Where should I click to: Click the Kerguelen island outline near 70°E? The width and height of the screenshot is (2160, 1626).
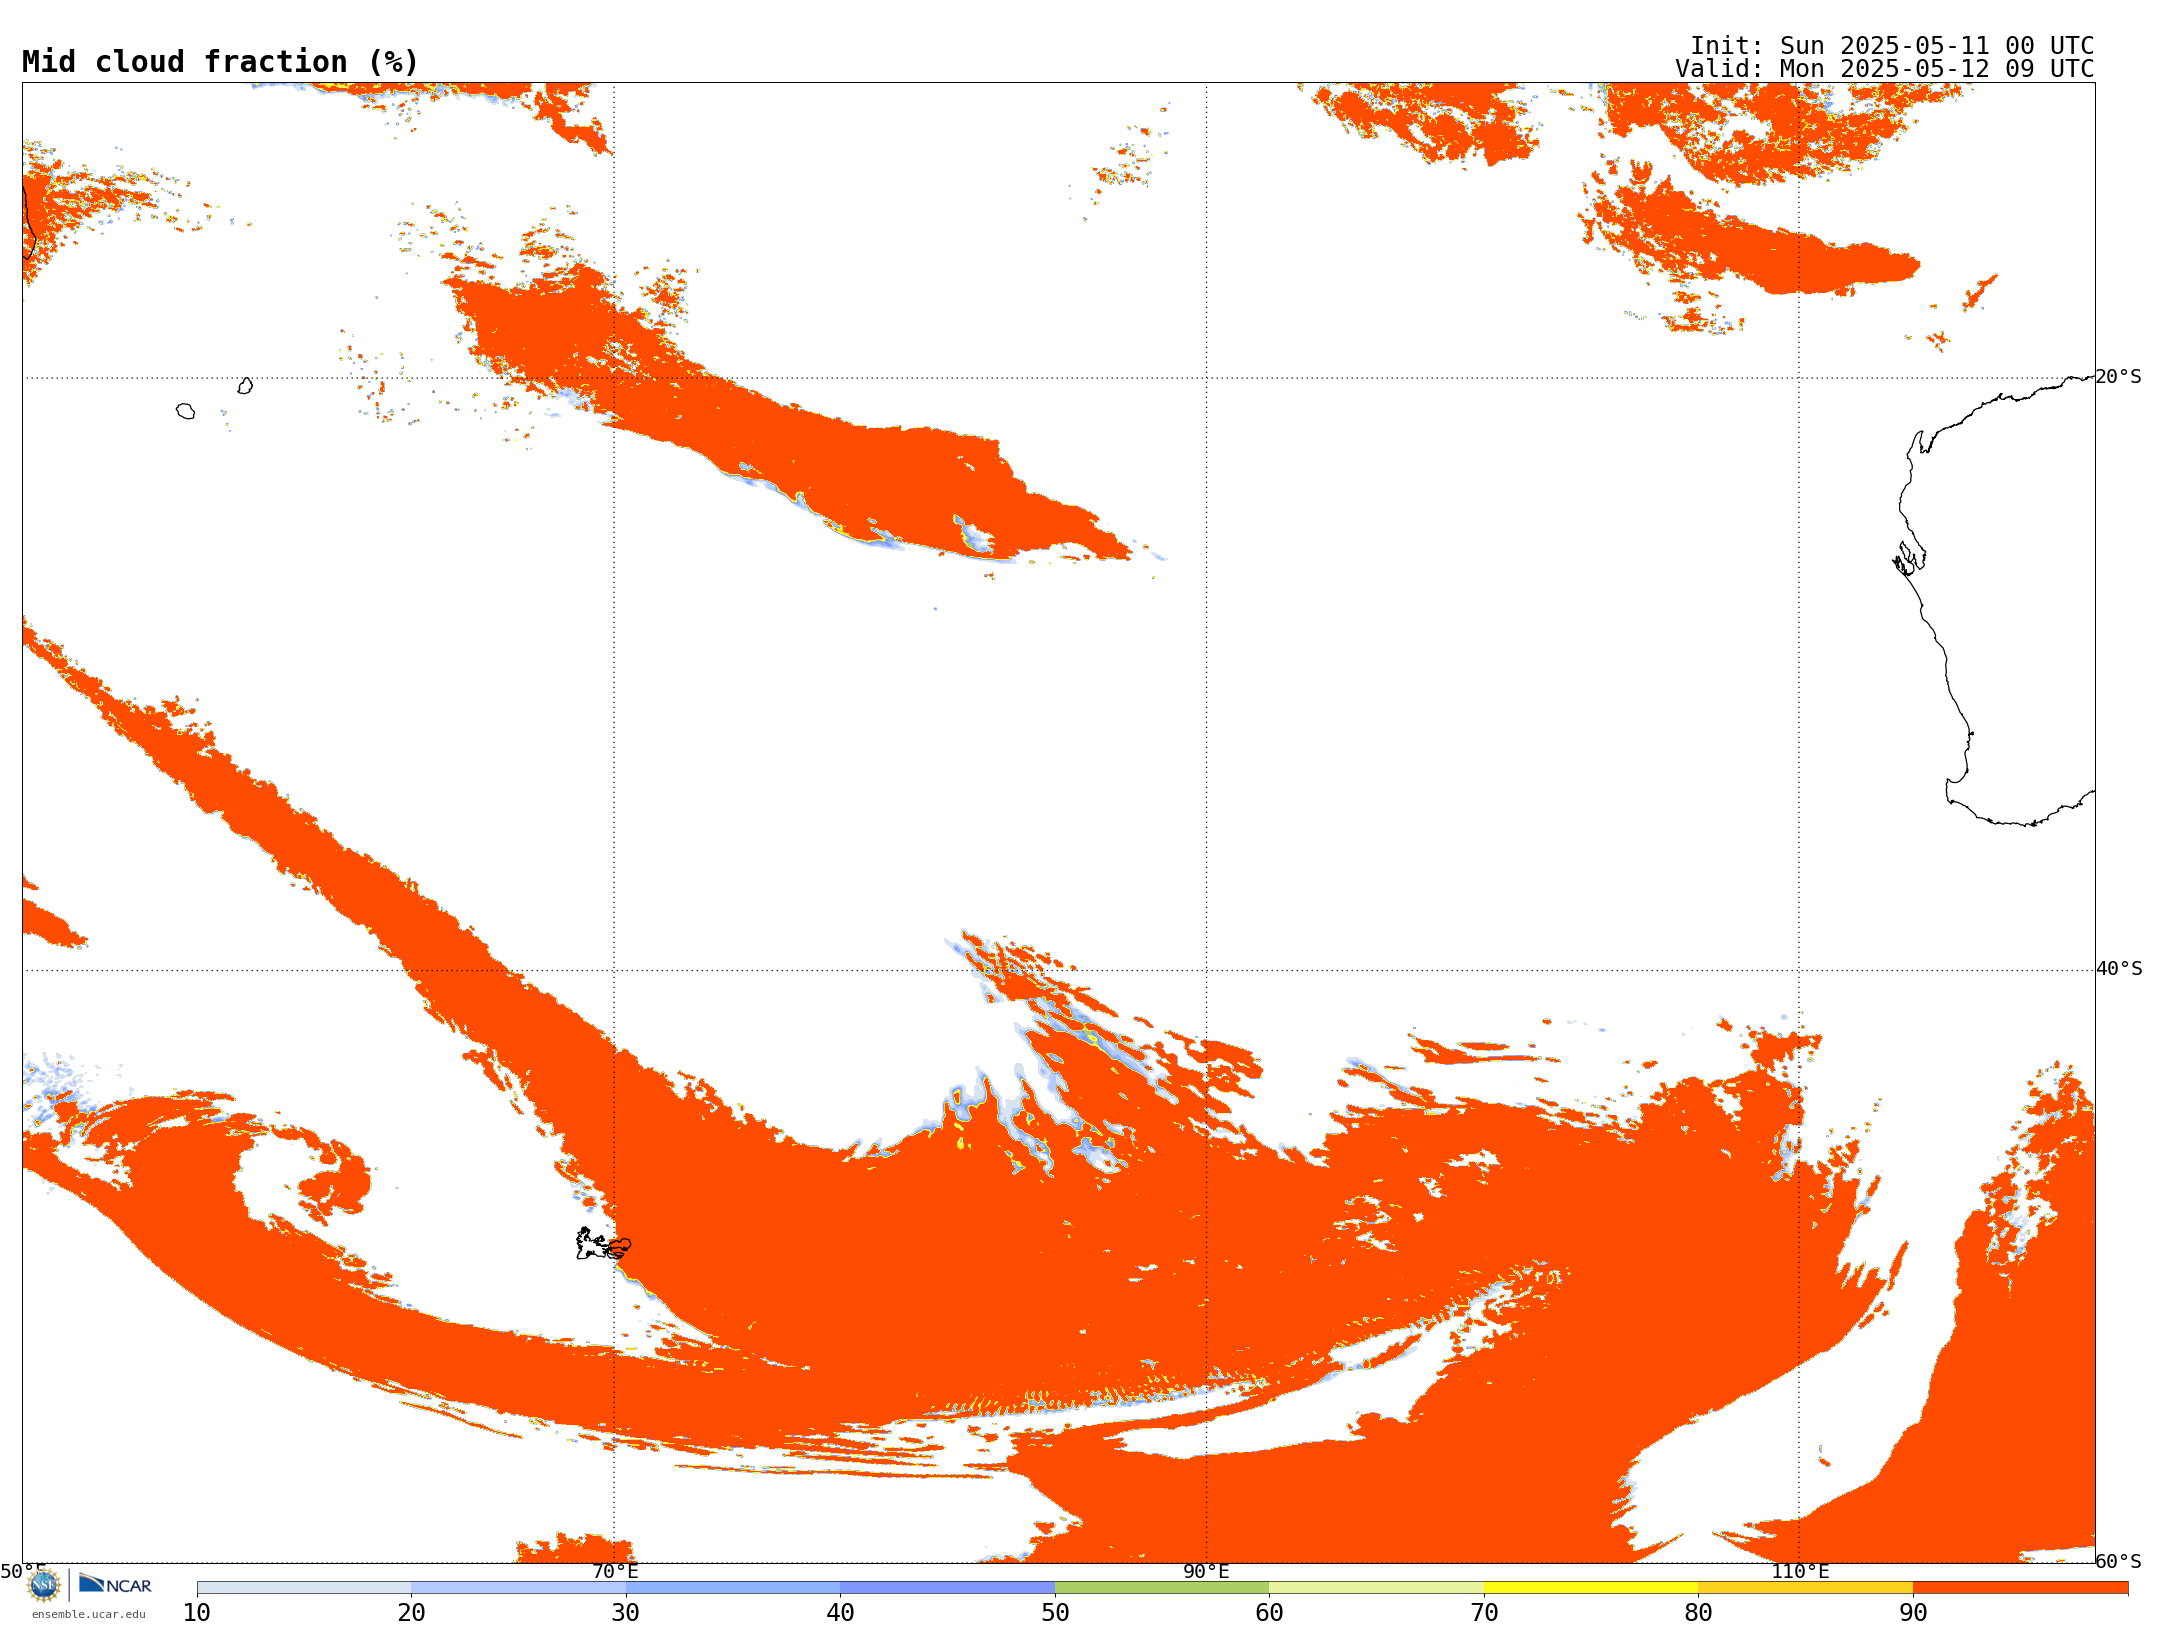point(603,1243)
